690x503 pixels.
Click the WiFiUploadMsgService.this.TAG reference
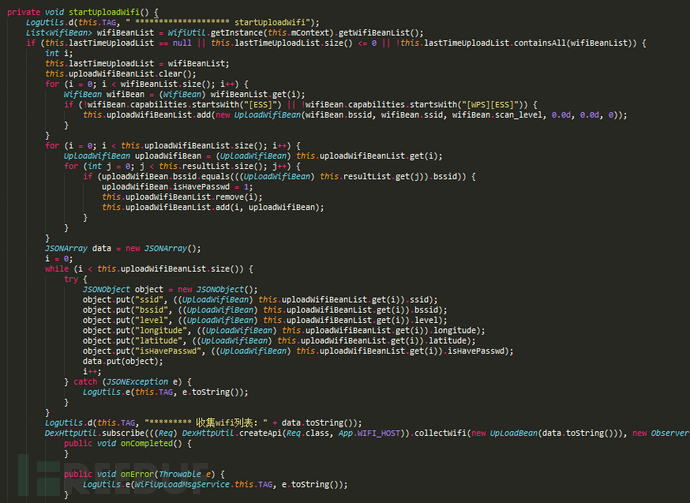point(203,485)
